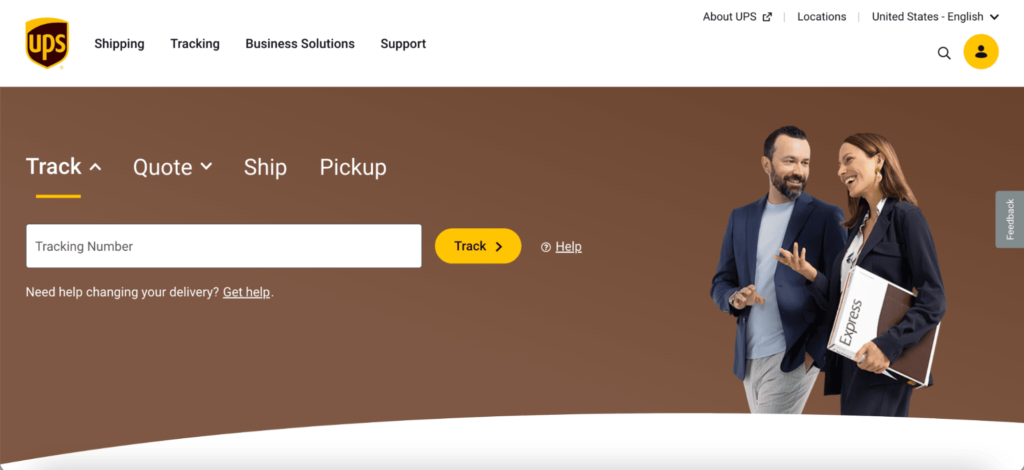1024x470 pixels.
Task: Follow the Get help link
Action: coord(246,292)
